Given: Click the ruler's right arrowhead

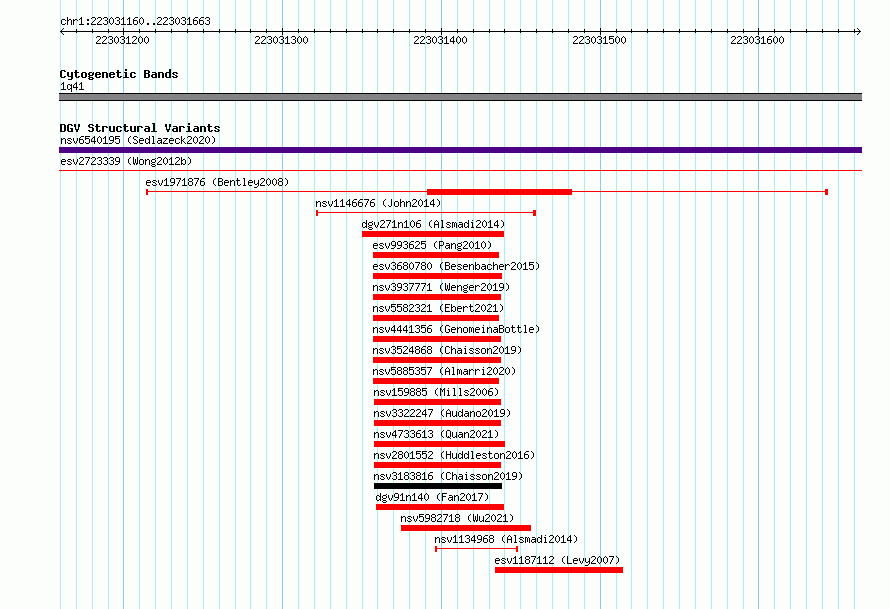Looking at the screenshot, I should click(x=858, y=31).
